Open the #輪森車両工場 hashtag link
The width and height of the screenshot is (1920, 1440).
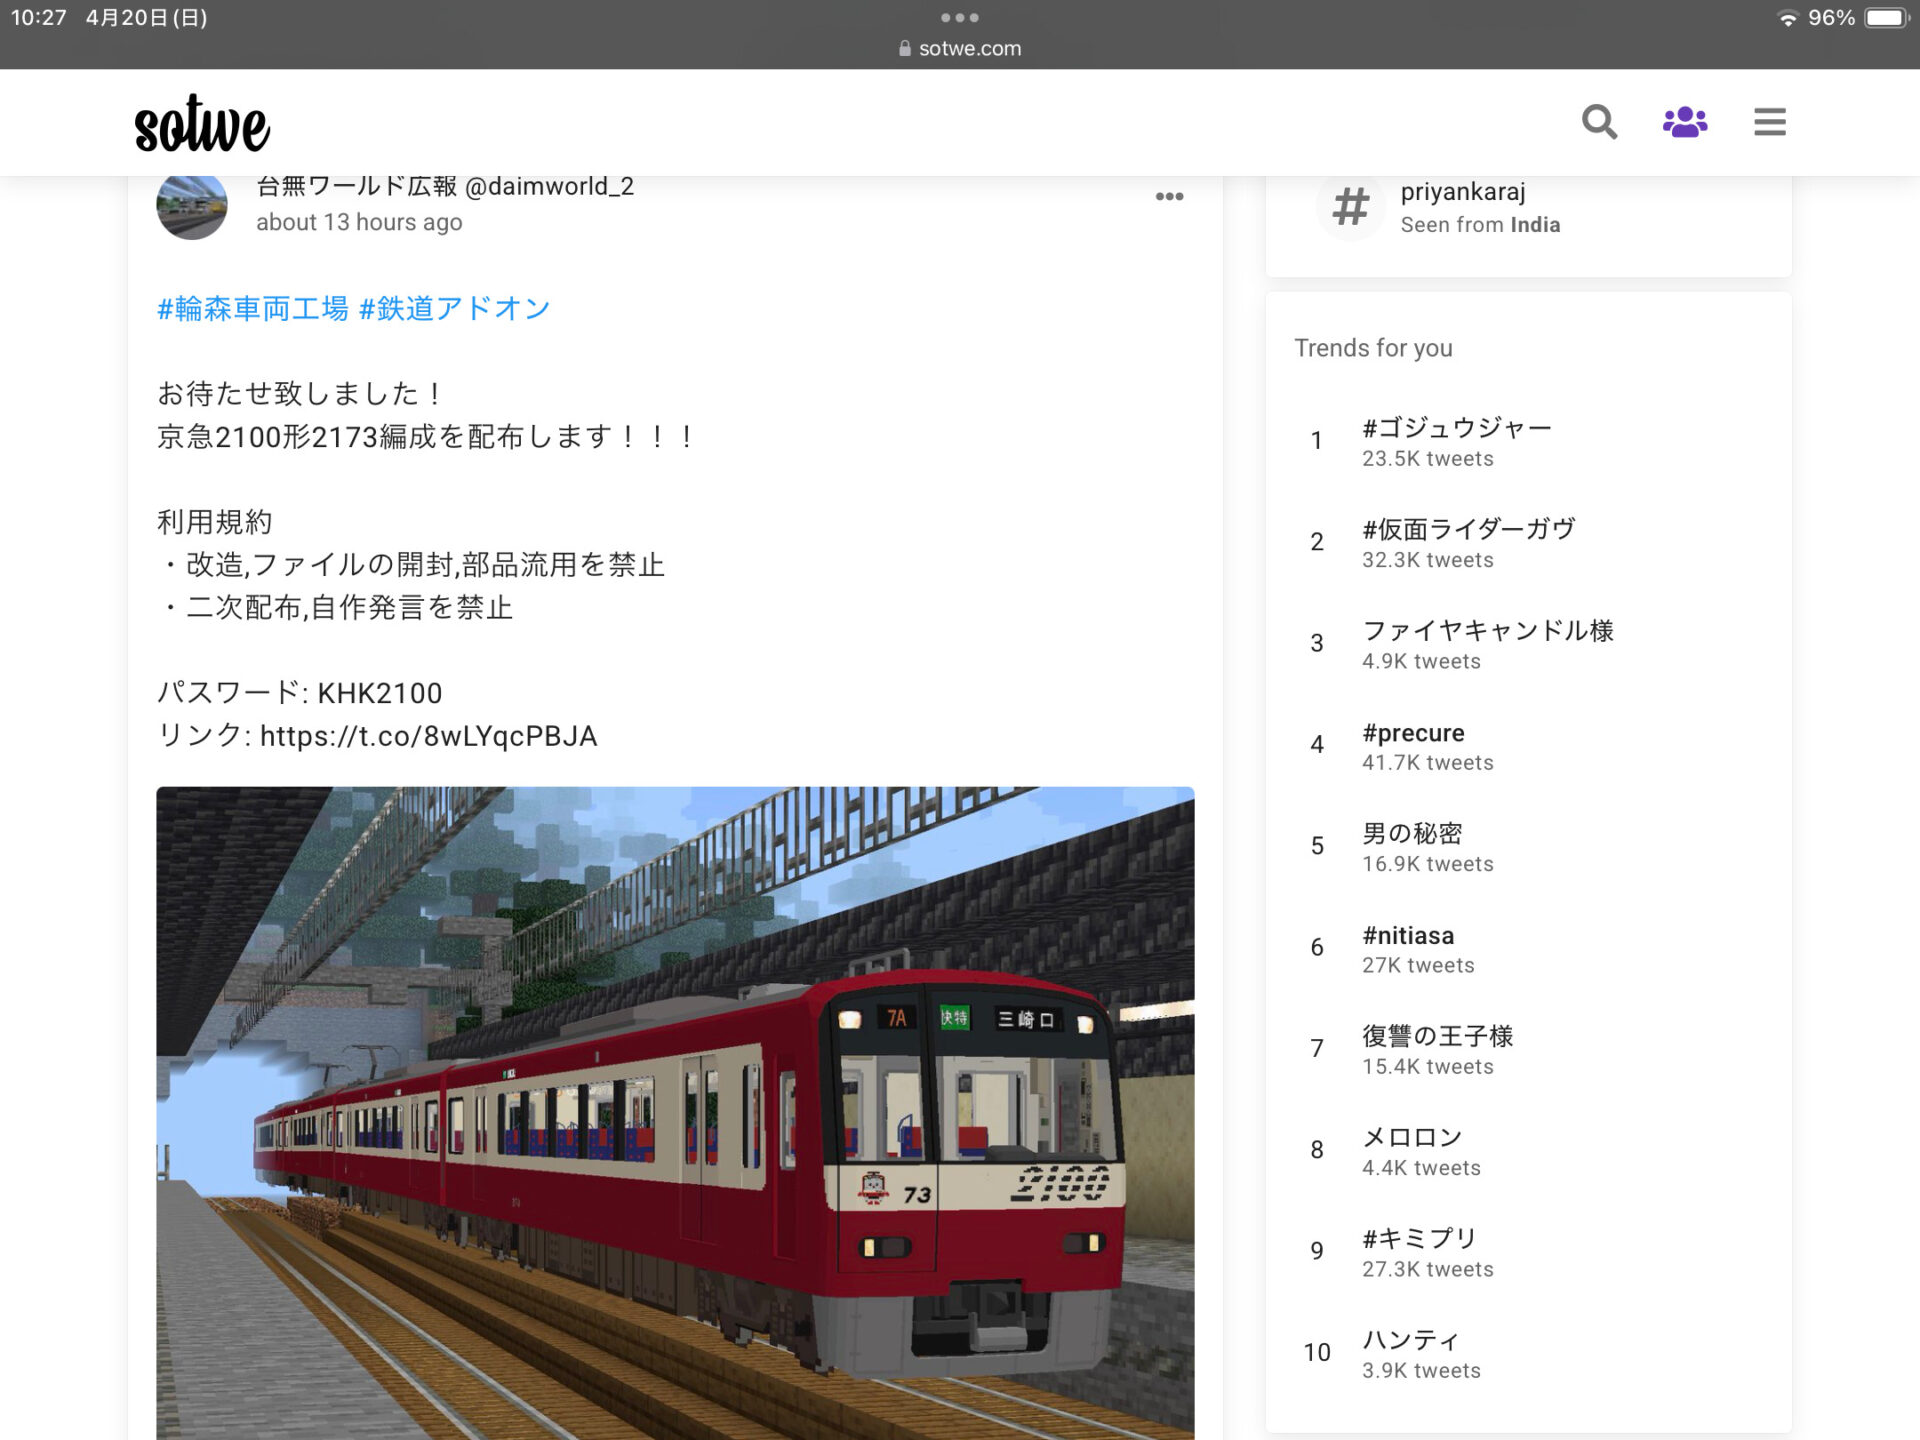point(253,309)
